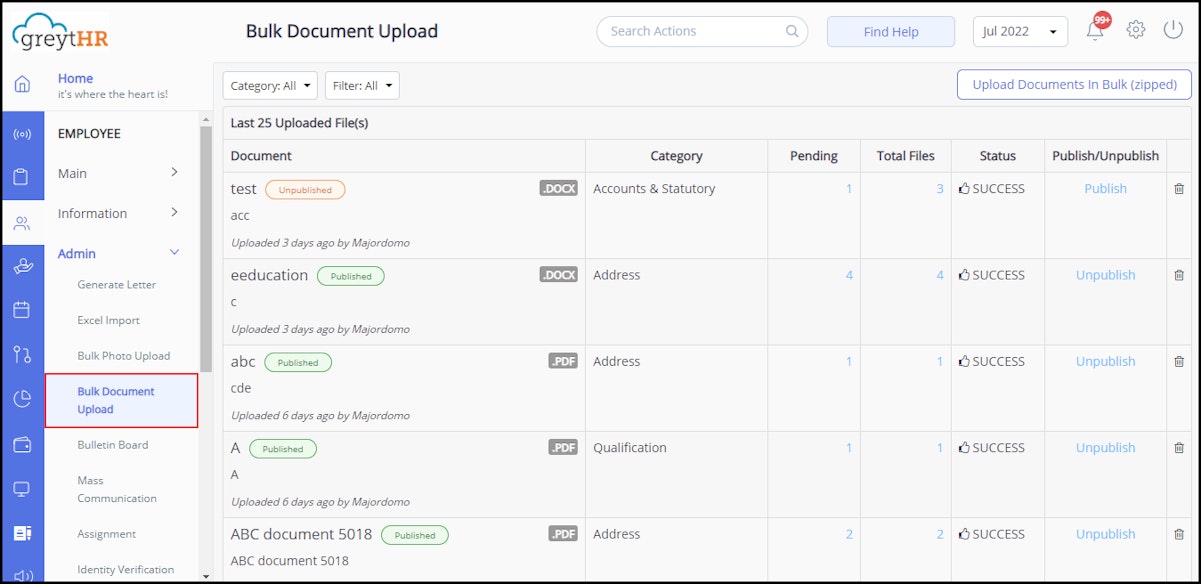Open the settings gear icon
The height and width of the screenshot is (584, 1201).
[1135, 30]
